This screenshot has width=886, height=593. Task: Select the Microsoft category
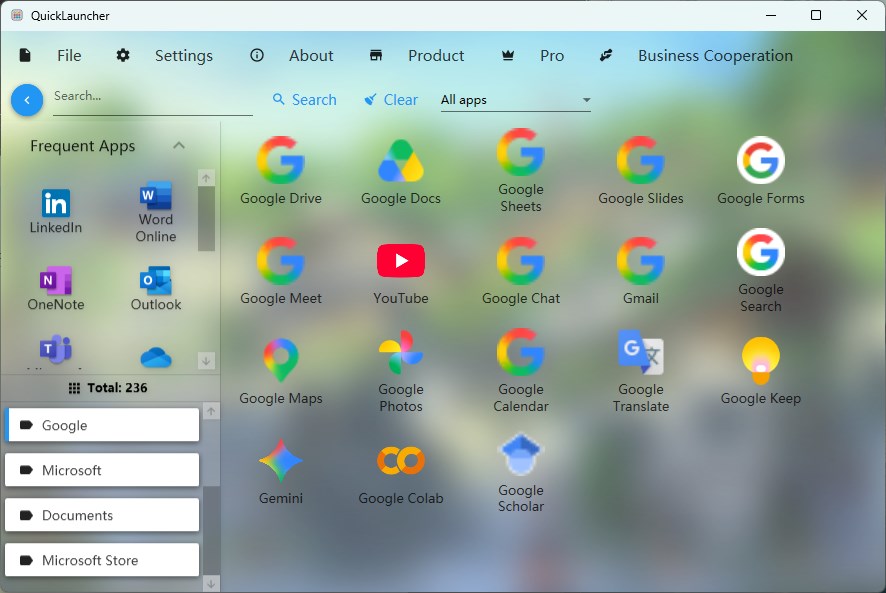click(x=102, y=470)
